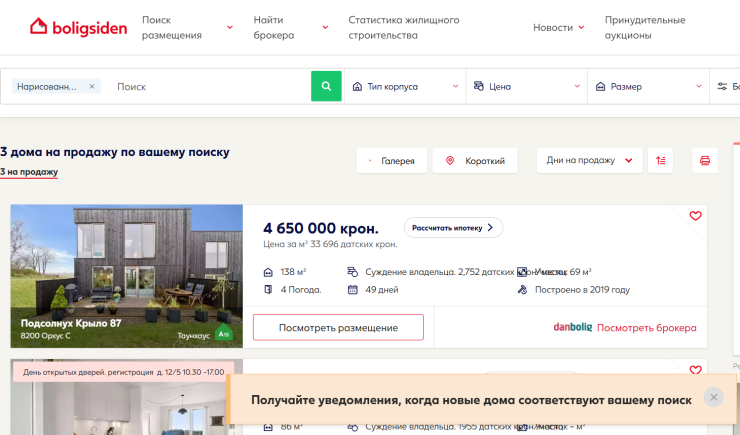Switch to Короткий map view
740x435 pixels.
(x=475, y=161)
